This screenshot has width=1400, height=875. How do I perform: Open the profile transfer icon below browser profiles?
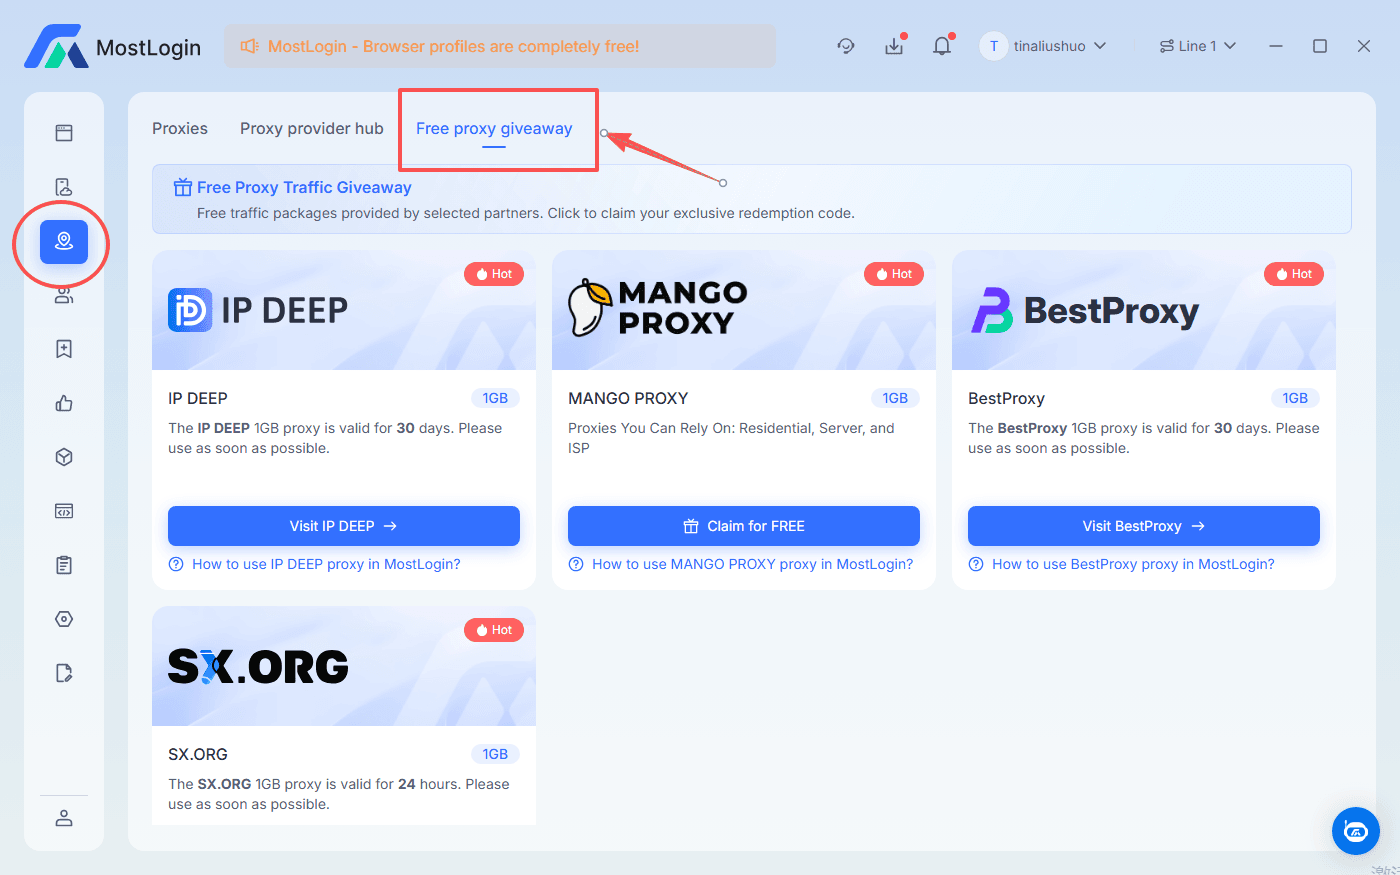pos(63,186)
